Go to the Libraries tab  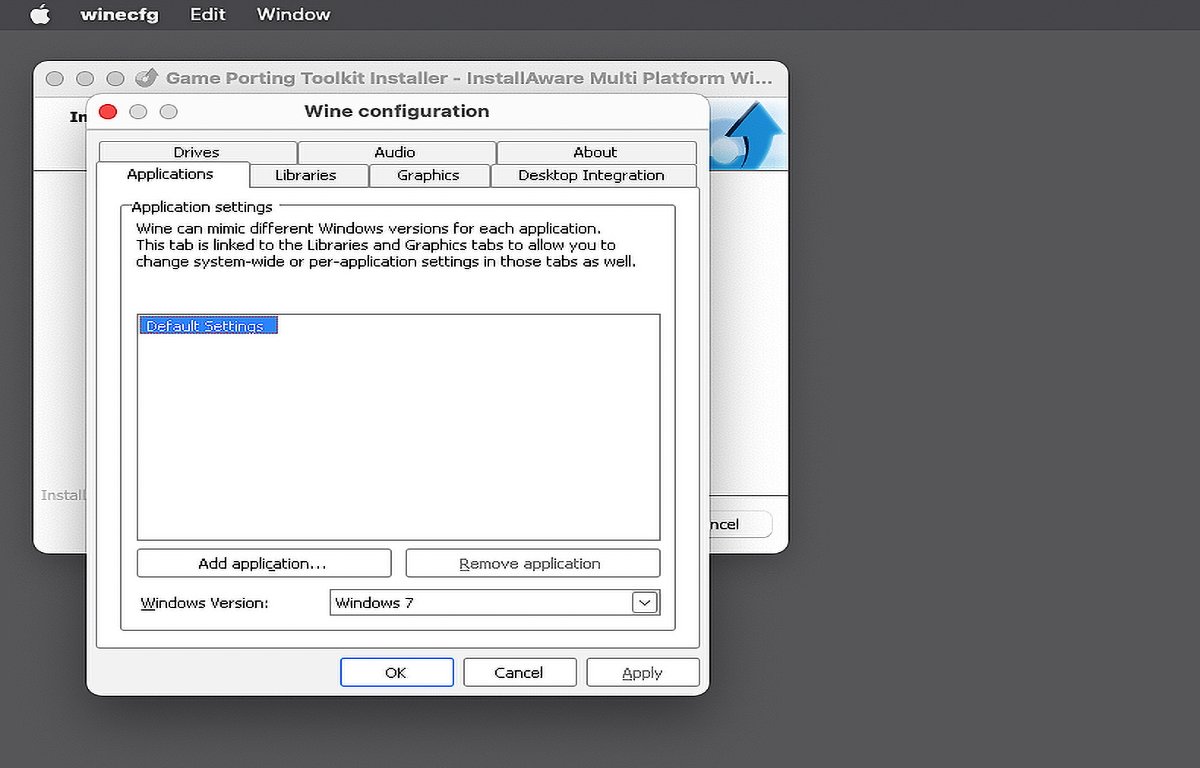[306, 175]
